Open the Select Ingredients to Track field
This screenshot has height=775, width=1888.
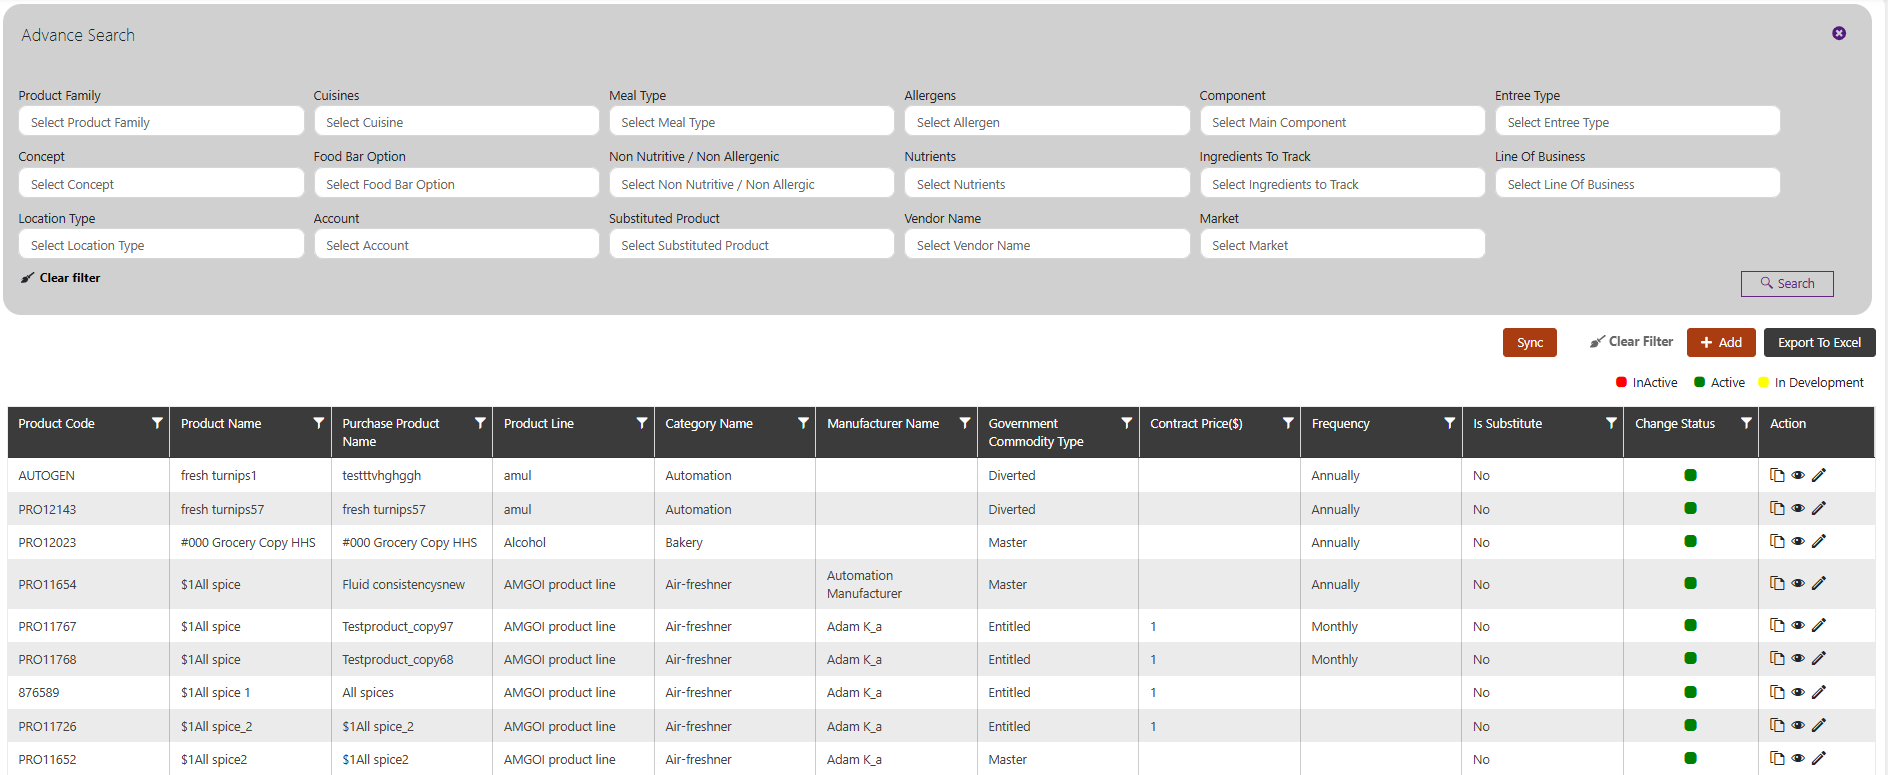point(1342,184)
